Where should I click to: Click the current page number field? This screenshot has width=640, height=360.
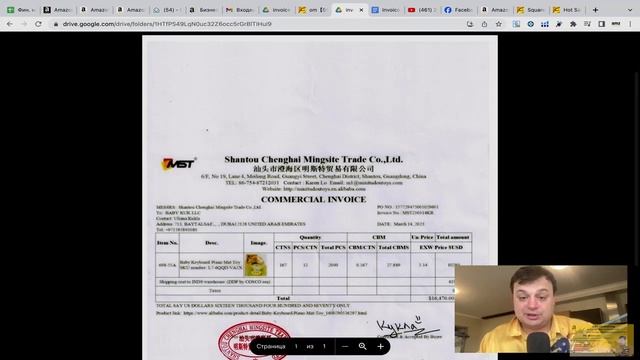296,347
